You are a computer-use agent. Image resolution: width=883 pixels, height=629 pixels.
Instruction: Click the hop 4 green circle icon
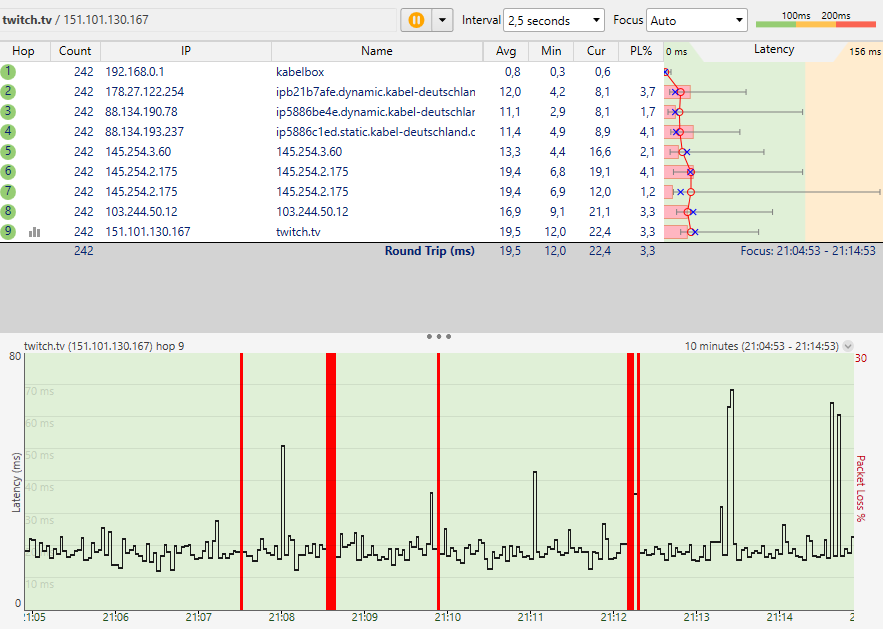tap(9, 132)
